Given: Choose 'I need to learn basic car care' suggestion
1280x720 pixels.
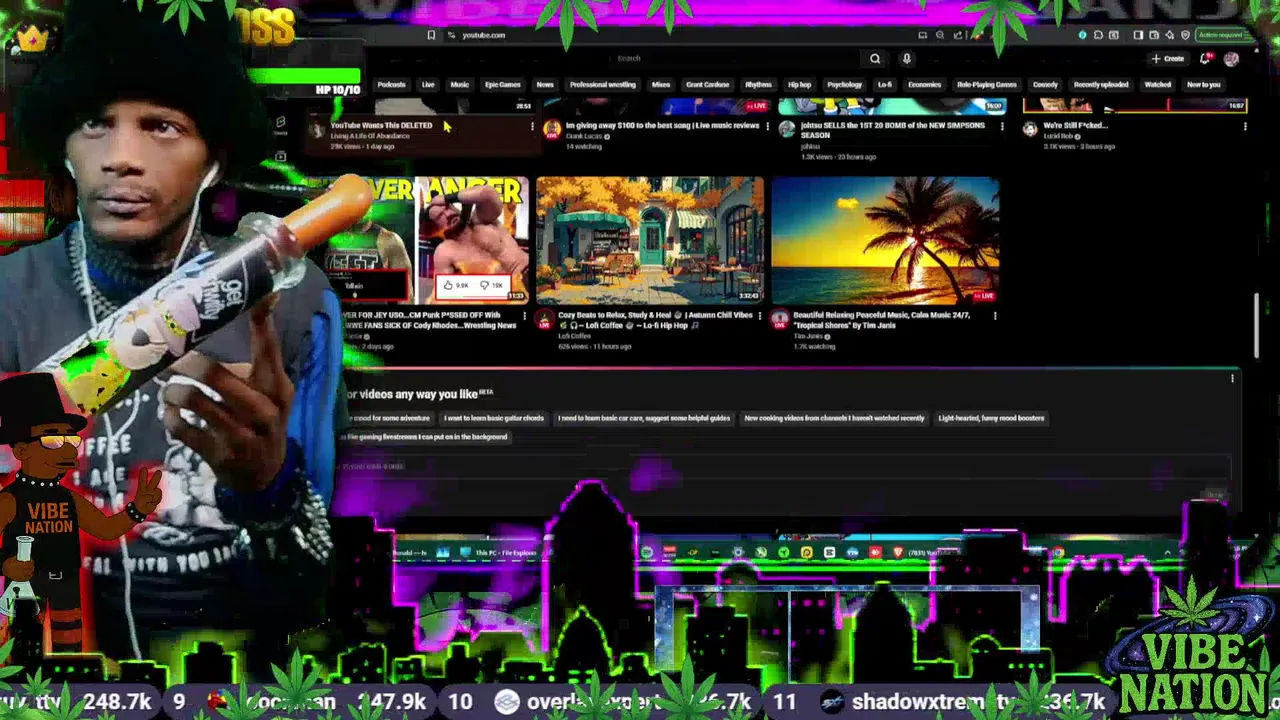Looking at the screenshot, I should pyautogui.click(x=644, y=418).
